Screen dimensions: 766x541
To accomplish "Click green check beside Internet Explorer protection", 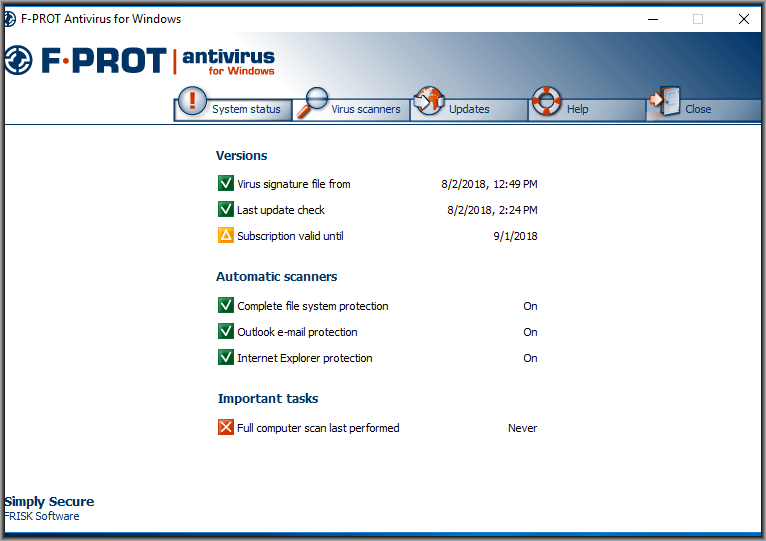I will click(226, 357).
